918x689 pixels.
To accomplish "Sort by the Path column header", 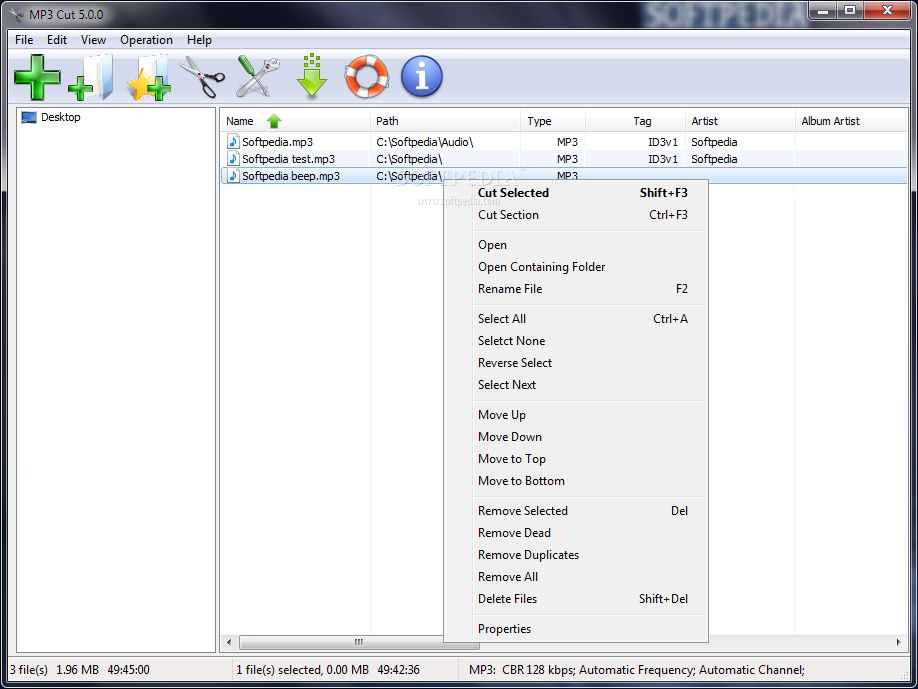I will tap(445, 121).
